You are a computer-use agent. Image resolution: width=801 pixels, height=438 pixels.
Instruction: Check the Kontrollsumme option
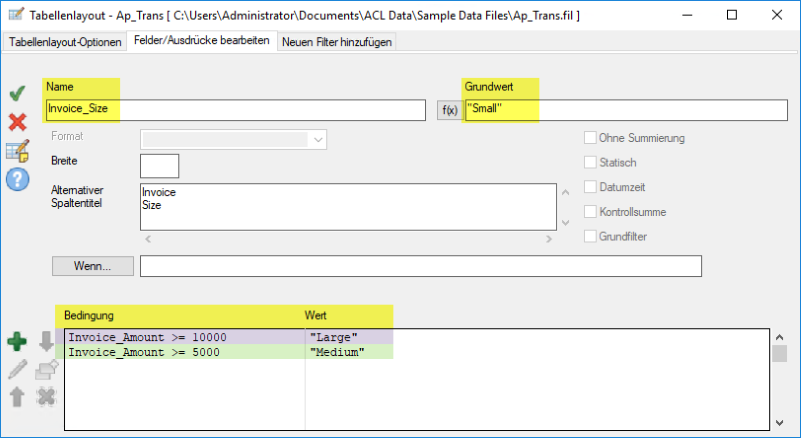(x=590, y=212)
